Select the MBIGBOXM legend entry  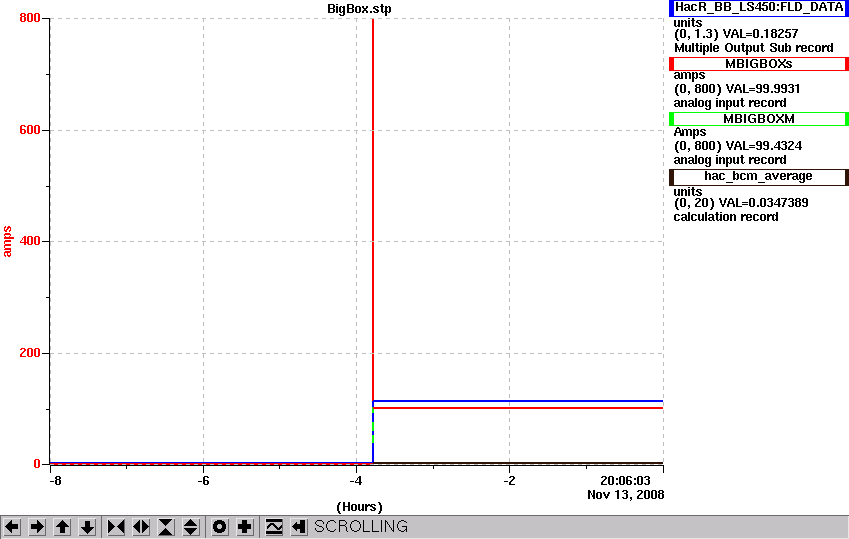[x=759, y=119]
